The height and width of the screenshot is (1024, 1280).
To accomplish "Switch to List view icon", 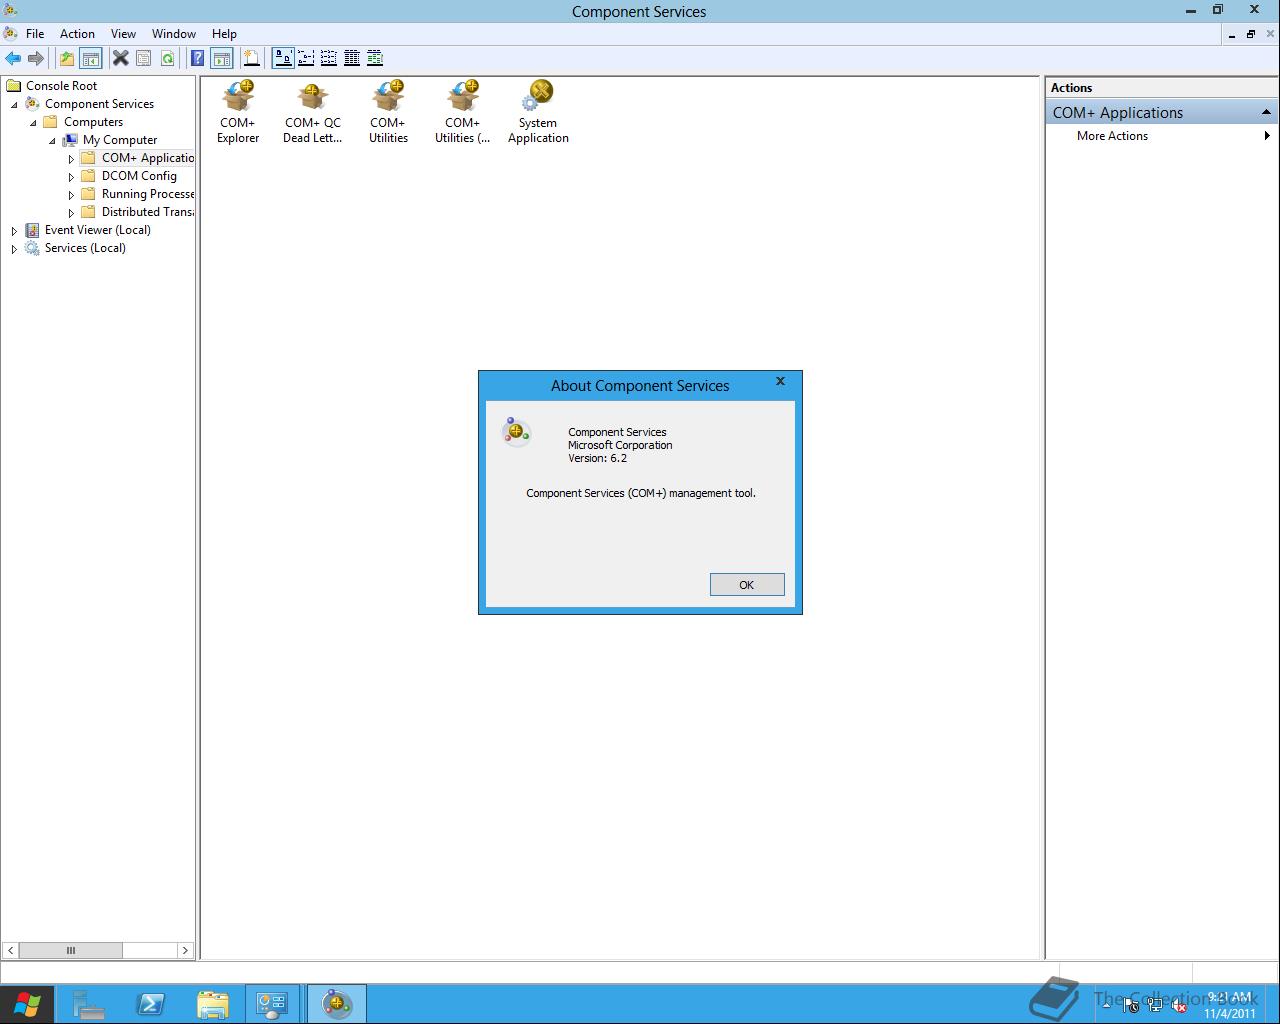I will point(329,58).
